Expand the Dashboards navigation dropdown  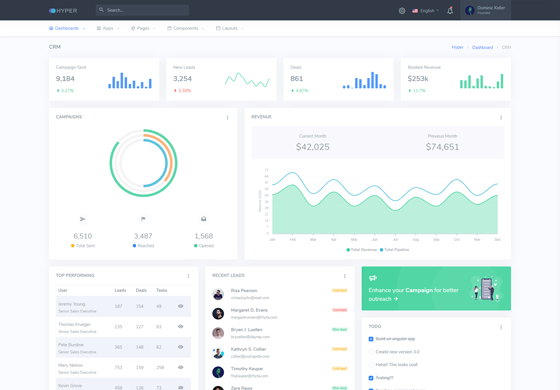[x=67, y=28]
